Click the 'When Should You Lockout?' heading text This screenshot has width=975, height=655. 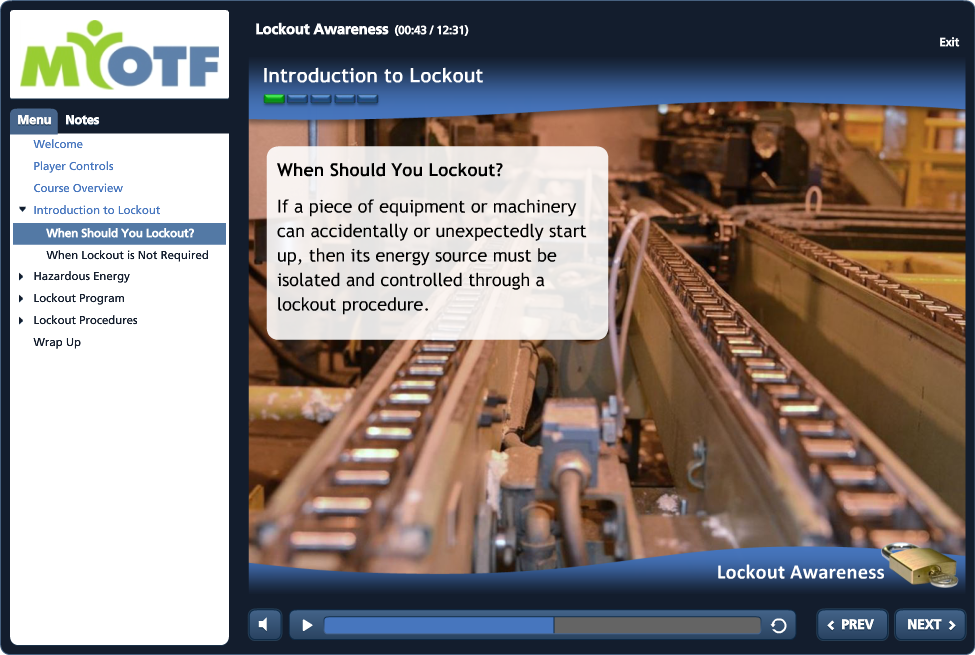point(390,170)
